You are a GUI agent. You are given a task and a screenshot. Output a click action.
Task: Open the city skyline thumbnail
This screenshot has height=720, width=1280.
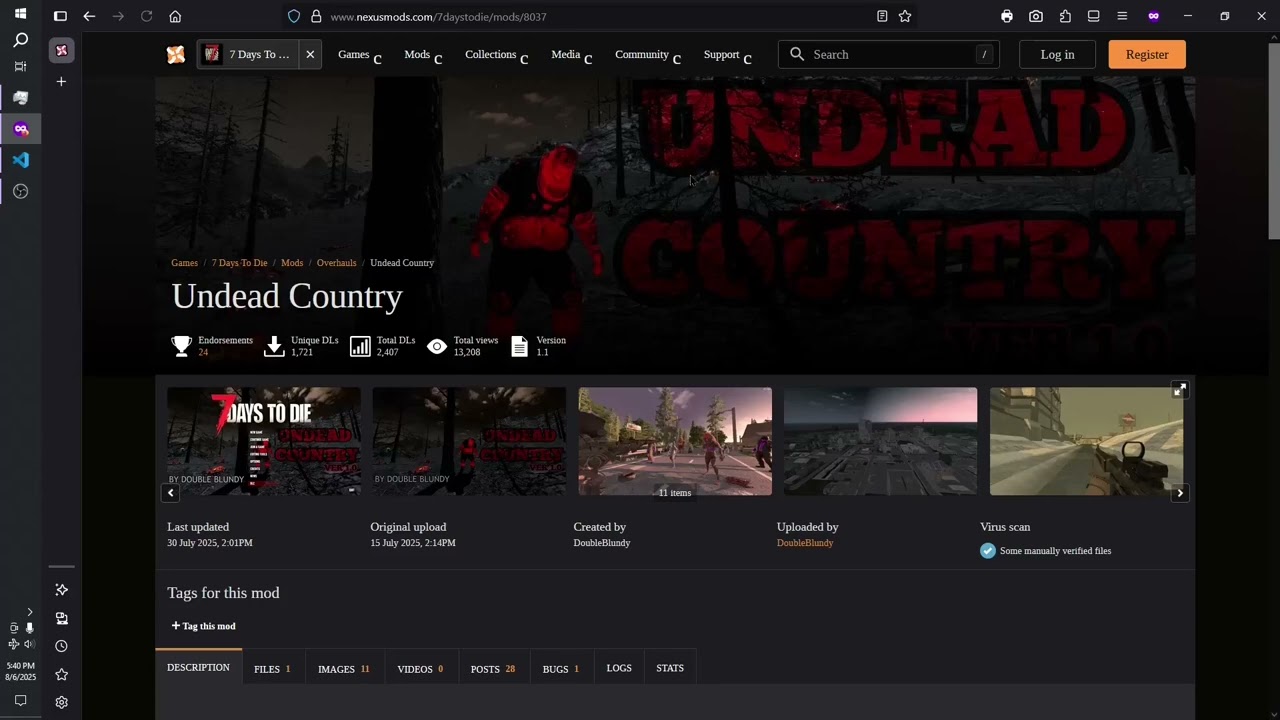pyautogui.click(x=880, y=441)
